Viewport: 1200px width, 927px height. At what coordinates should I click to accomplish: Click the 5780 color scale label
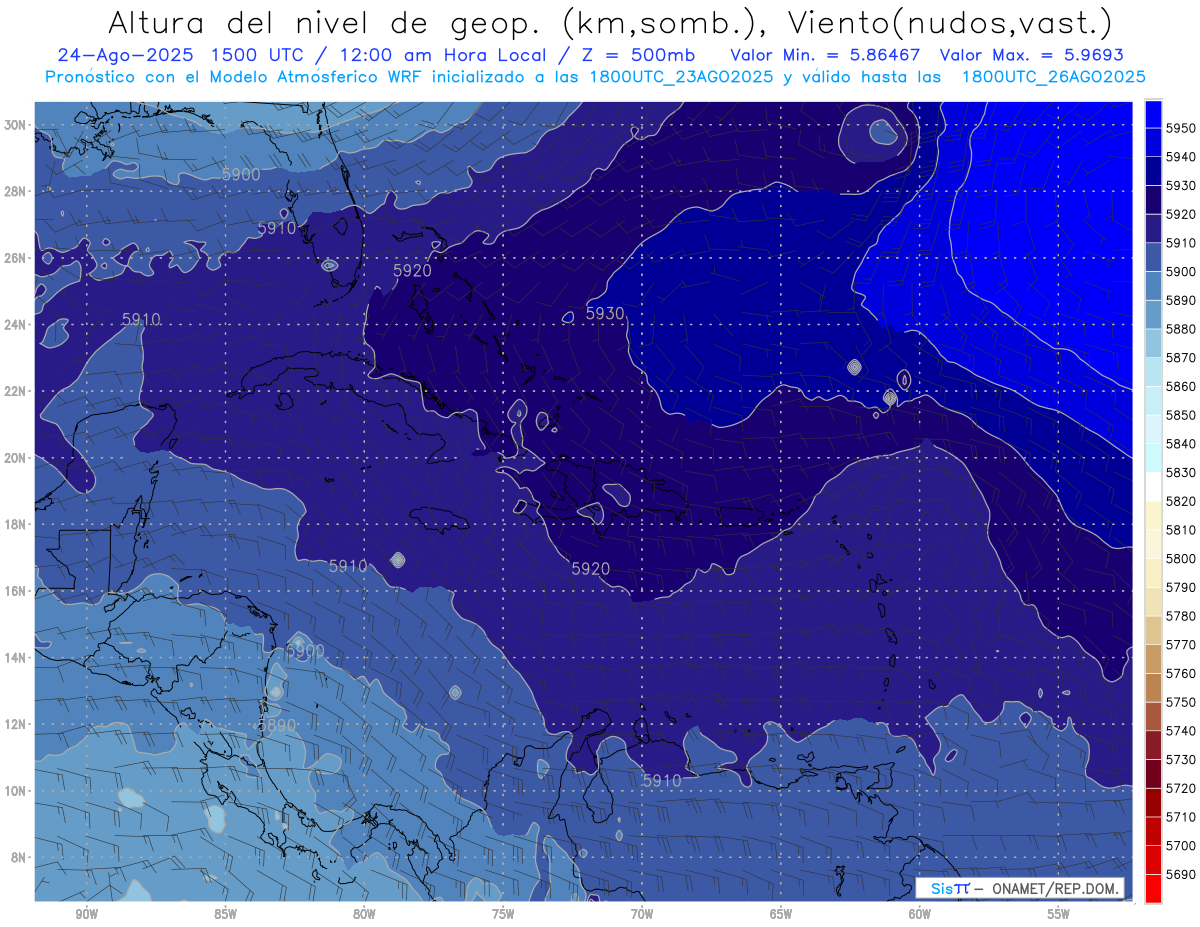[1180, 615]
